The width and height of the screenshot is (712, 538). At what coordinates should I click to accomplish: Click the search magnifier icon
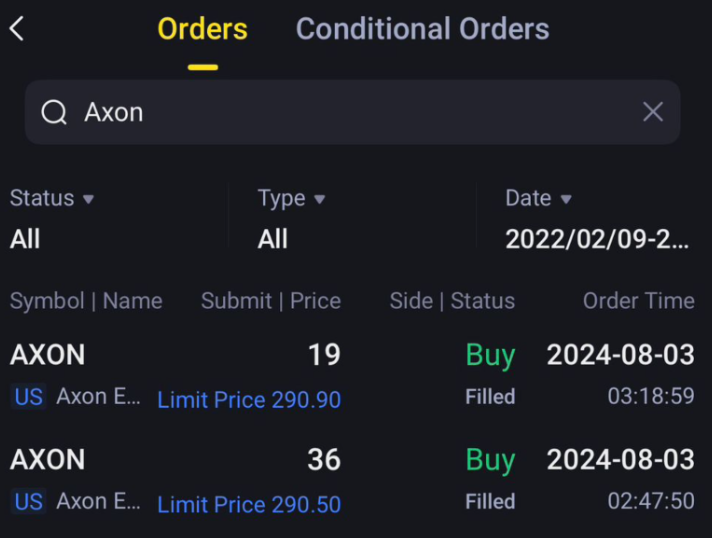click(53, 112)
